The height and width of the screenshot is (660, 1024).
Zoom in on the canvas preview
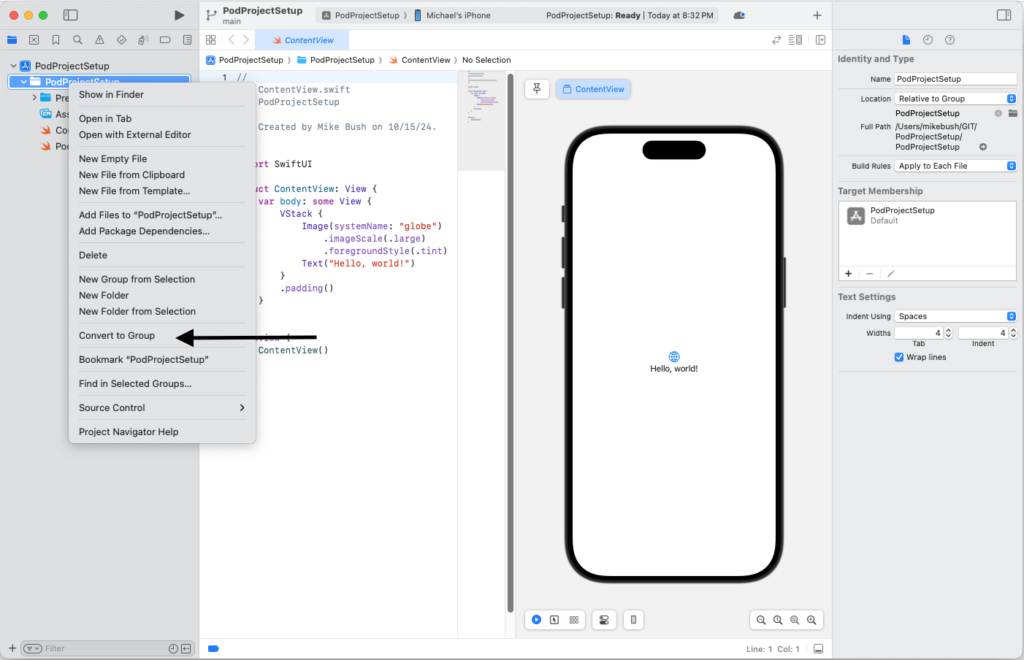[812, 620]
